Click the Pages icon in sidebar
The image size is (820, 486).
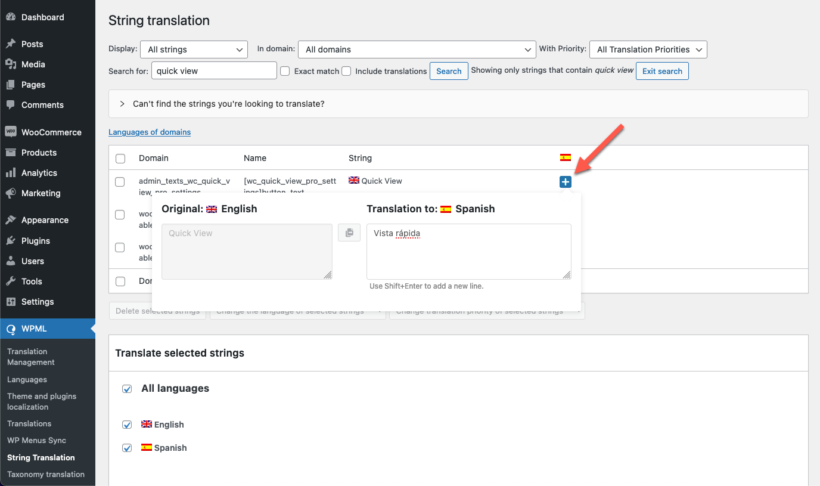coord(10,84)
